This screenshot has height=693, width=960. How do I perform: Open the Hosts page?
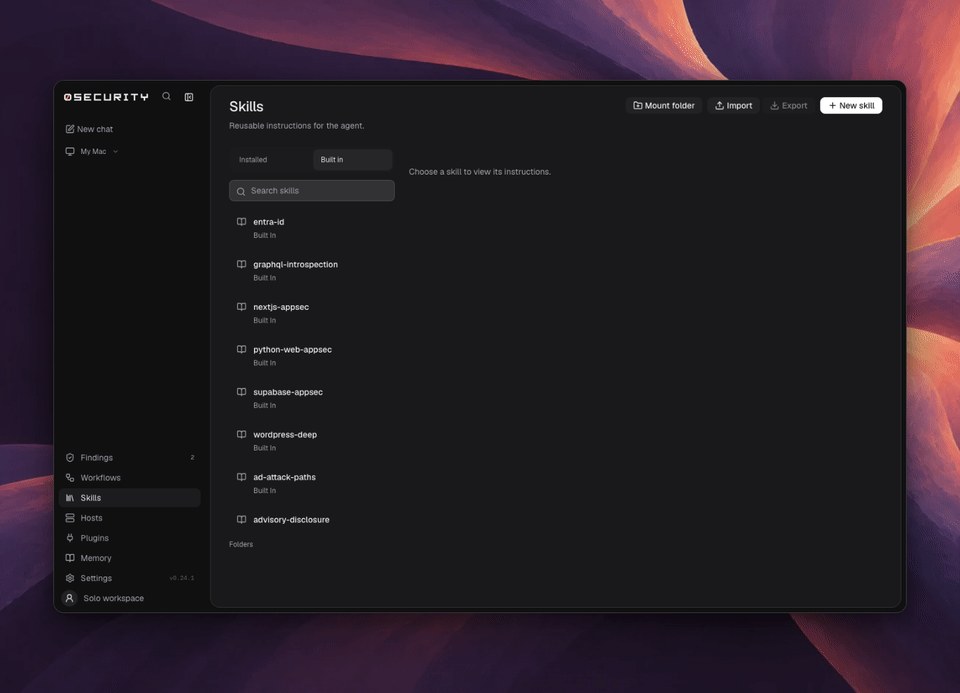point(130,518)
